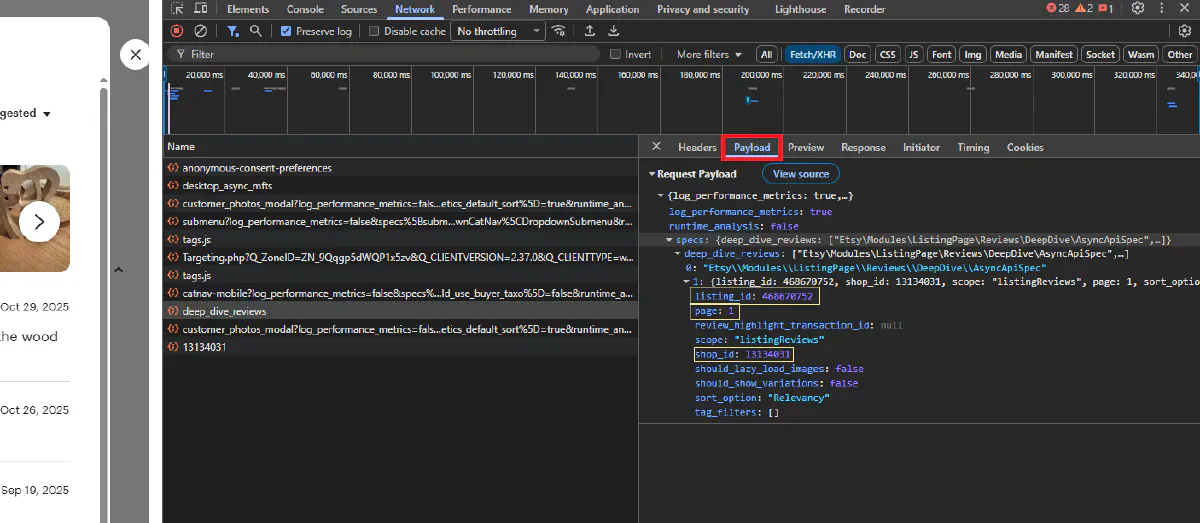Open the network search magnifier icon
Image resolution: width=1200 pixels, height=523 pixels.
pos(256,31)
